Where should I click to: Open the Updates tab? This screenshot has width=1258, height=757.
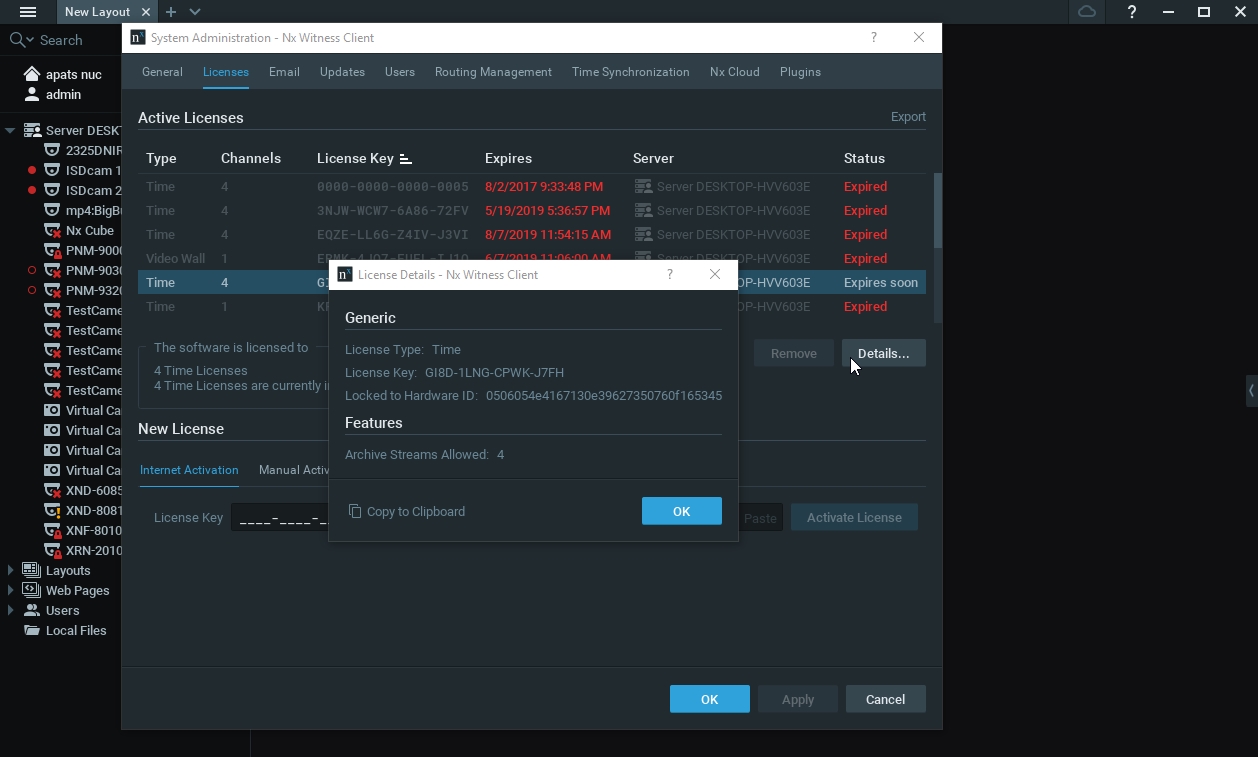pos(342,72)
